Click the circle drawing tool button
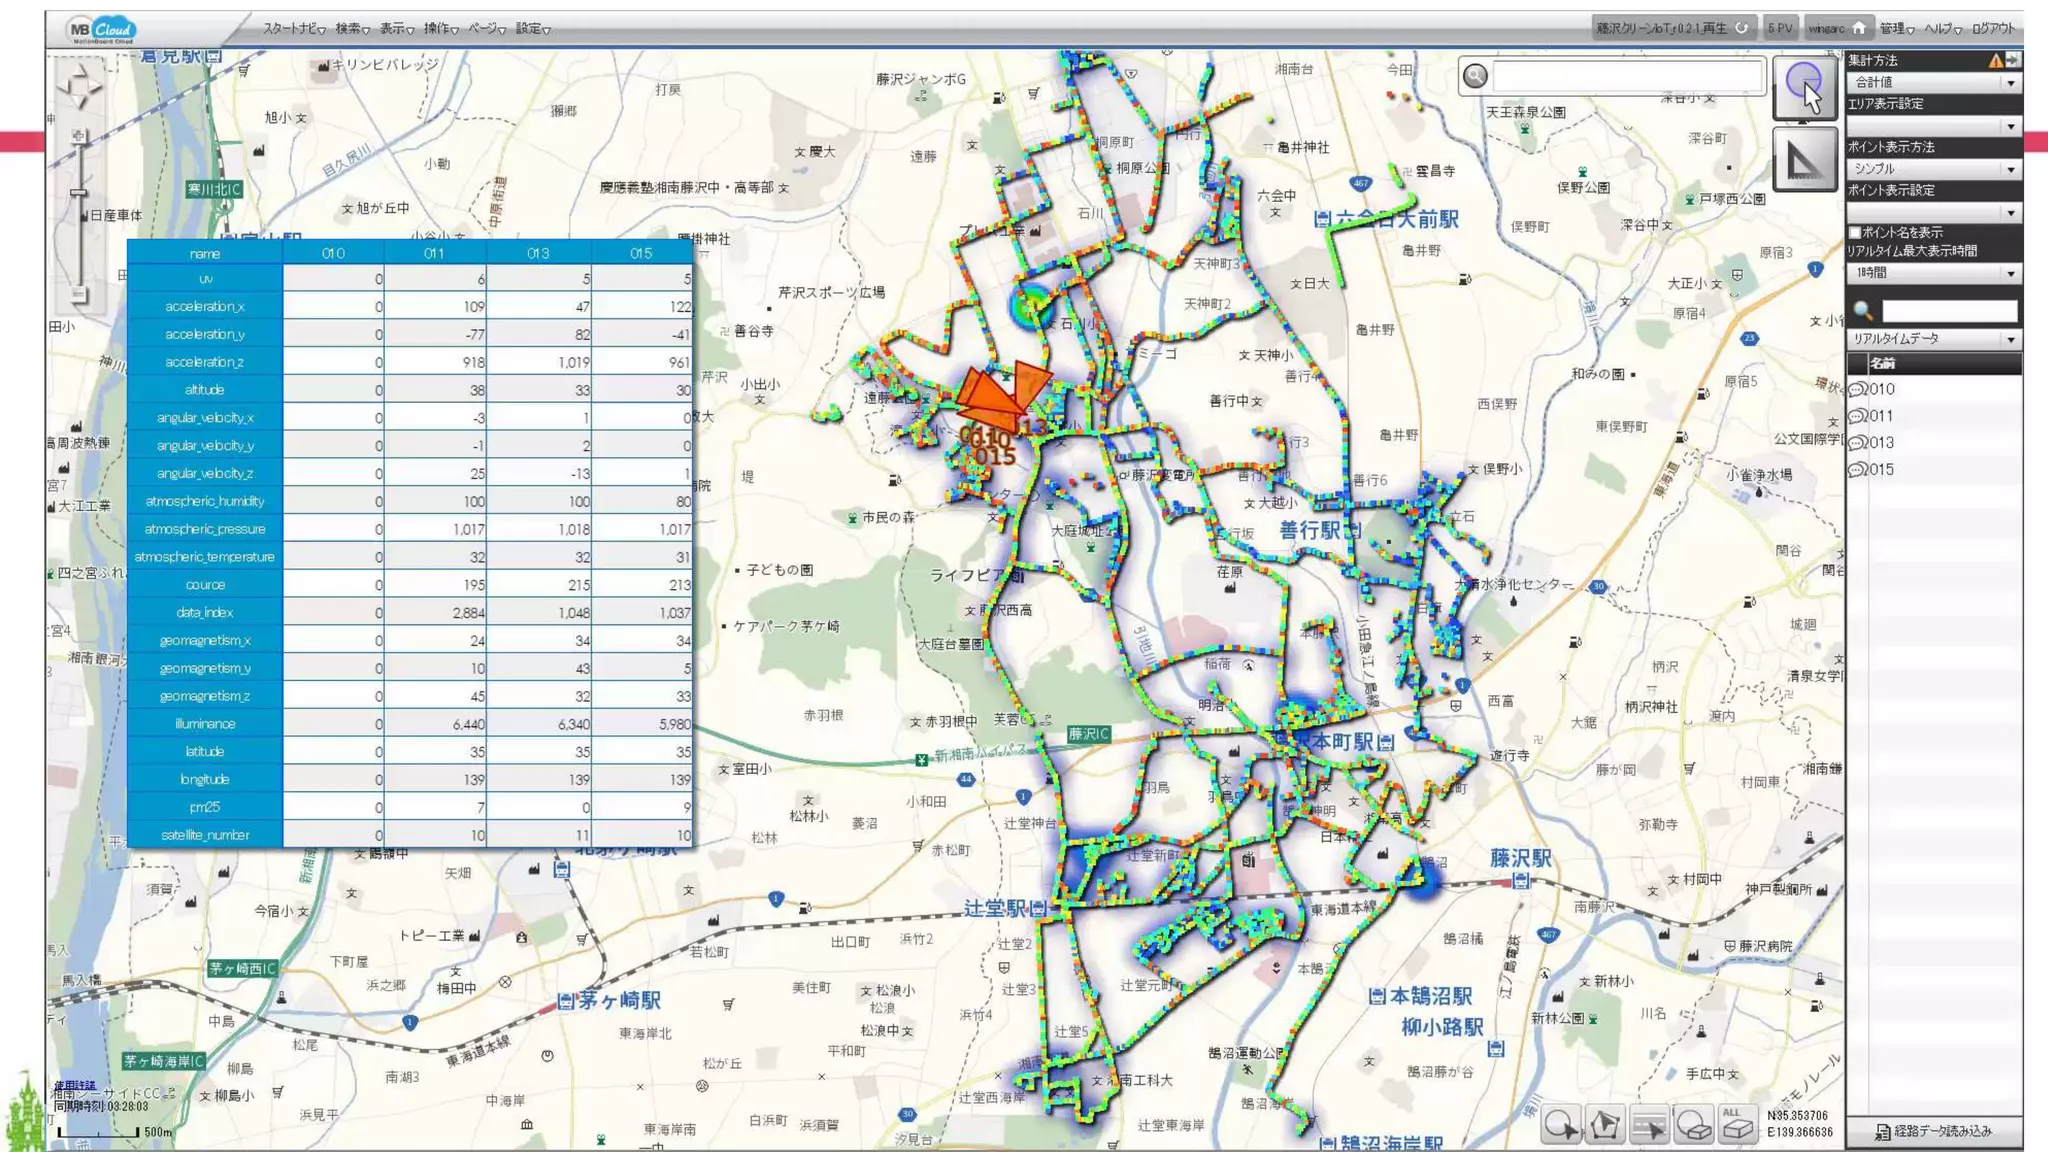This screenshot has height=1152, width=2048. coord(1804,86)
